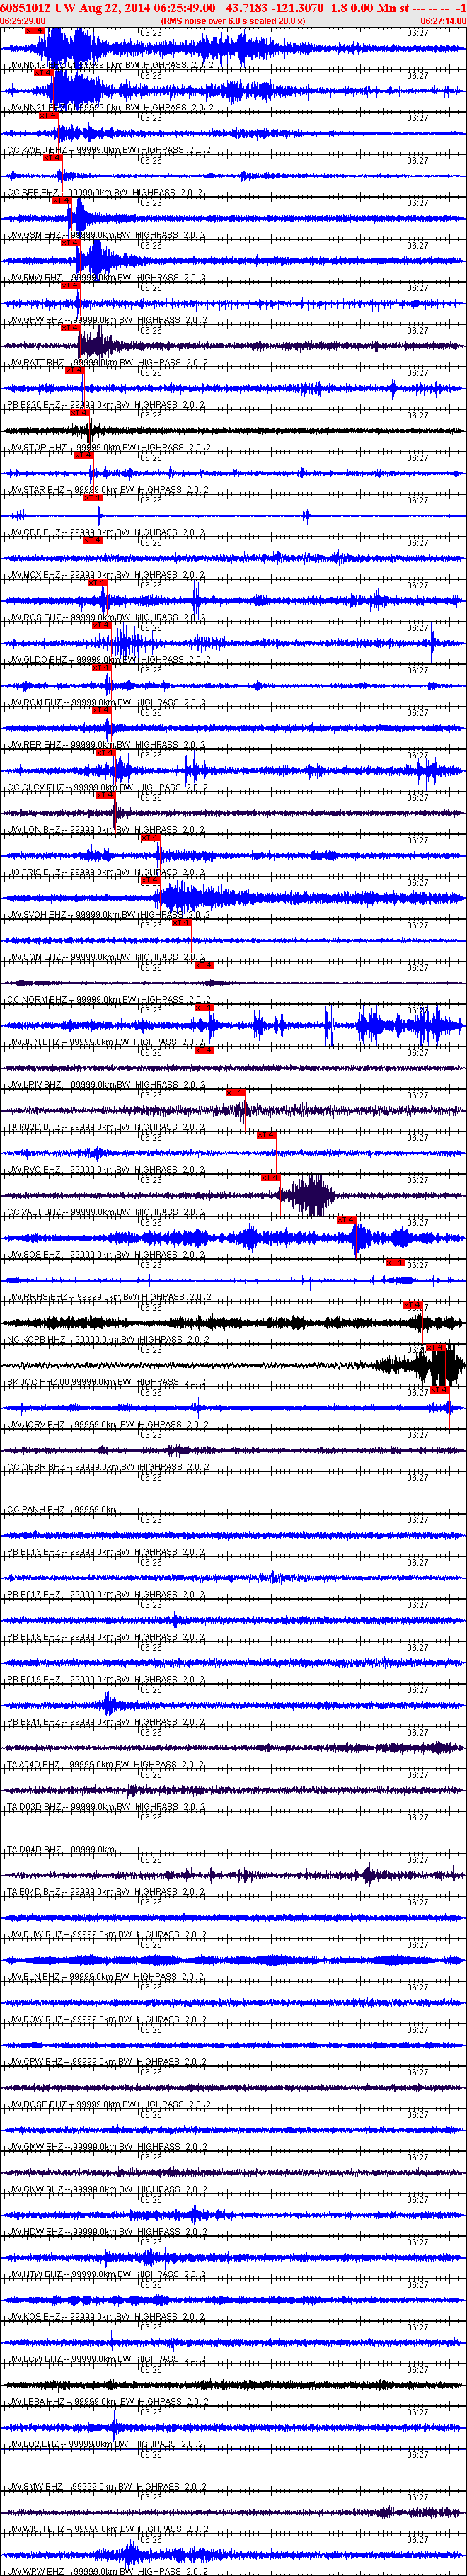The image size is (467, 2576).
Task: Select the 'UW SOS EHZ' station label
Action: click(34, 1255)
